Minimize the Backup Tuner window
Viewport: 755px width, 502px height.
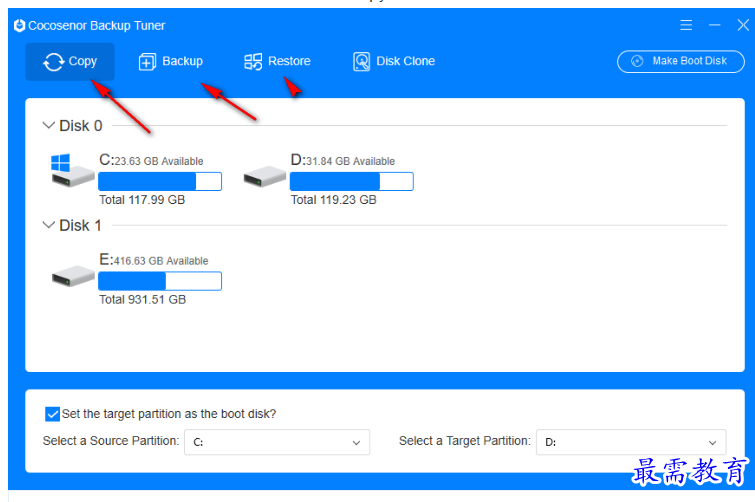[x=715, y=25]
